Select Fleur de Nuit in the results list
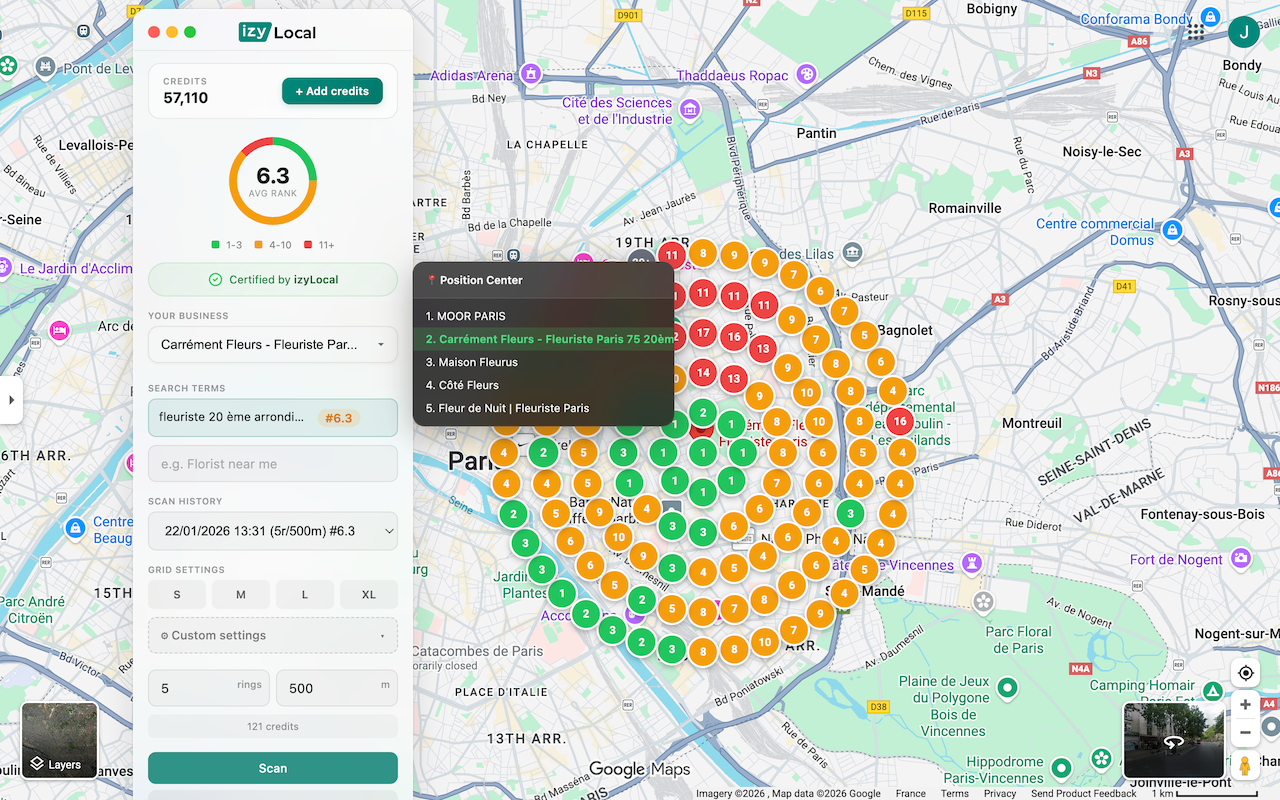 click(544, 408)
